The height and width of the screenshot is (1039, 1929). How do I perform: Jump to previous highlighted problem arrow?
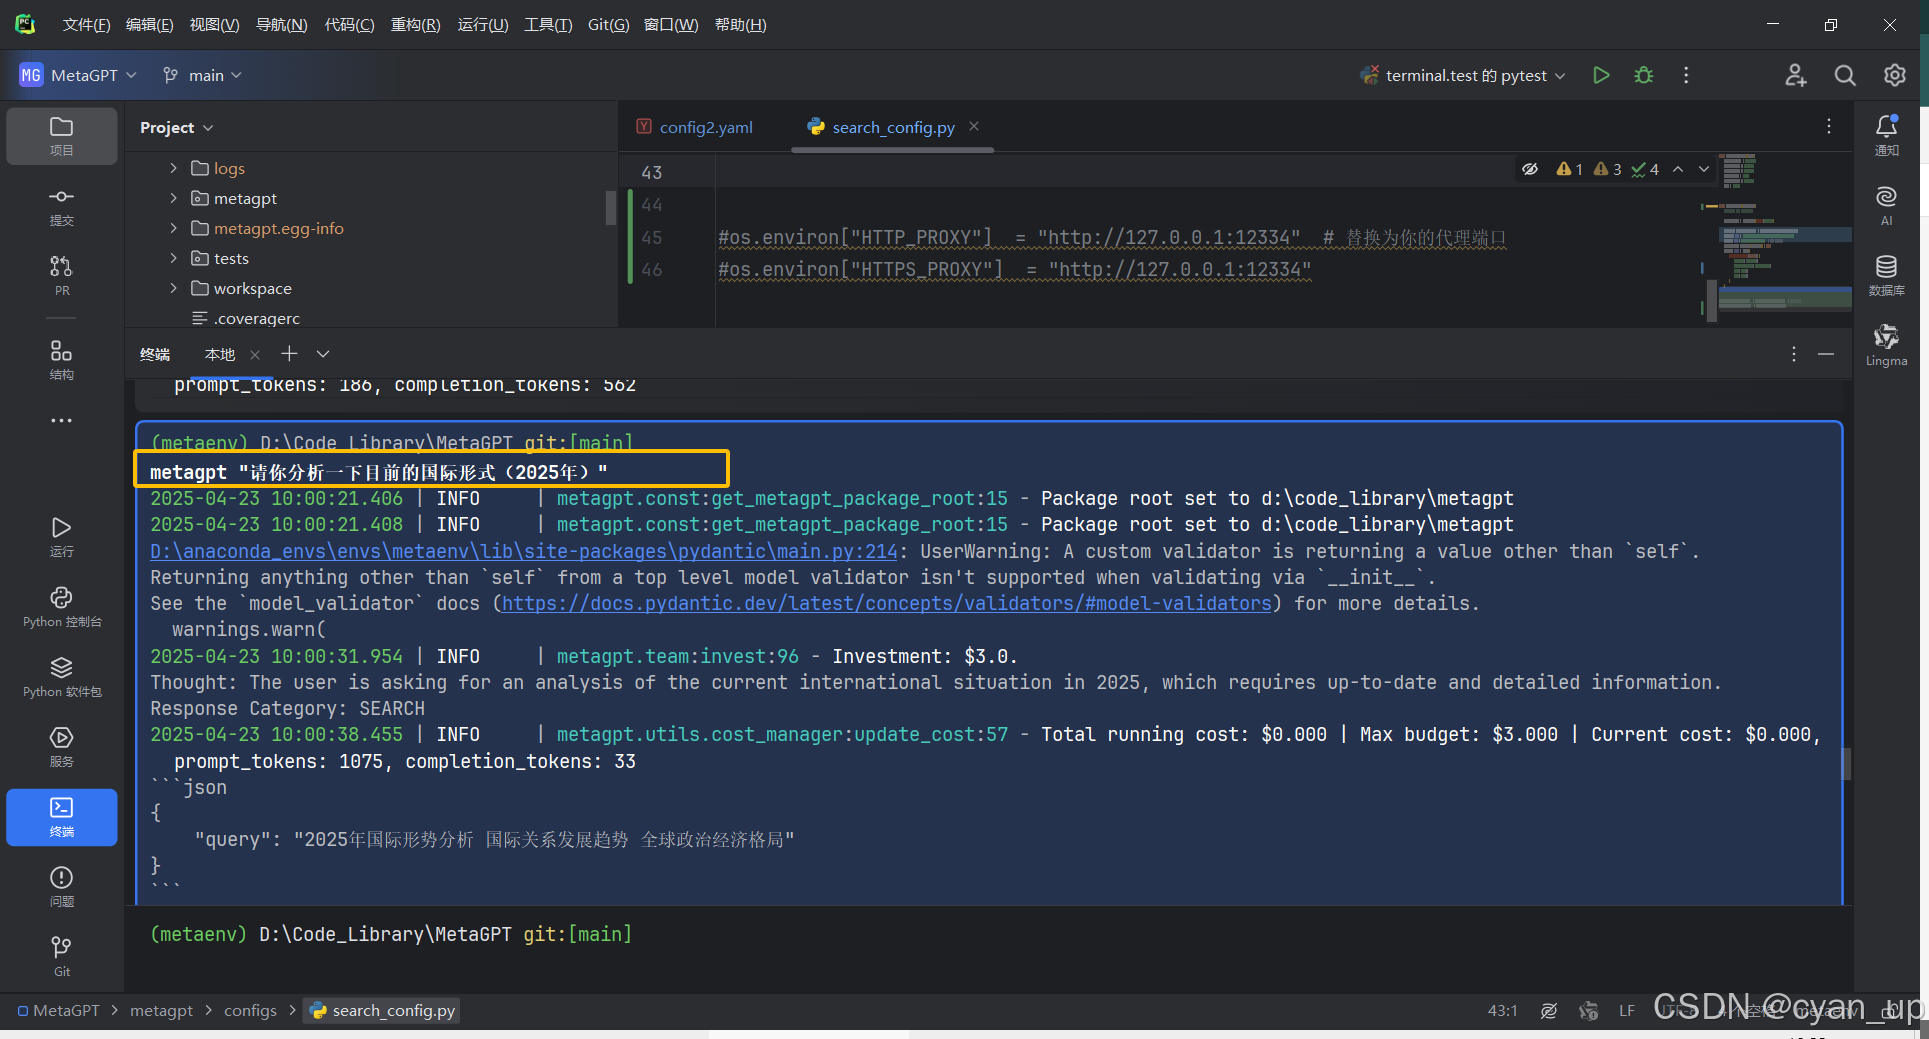1678,169
